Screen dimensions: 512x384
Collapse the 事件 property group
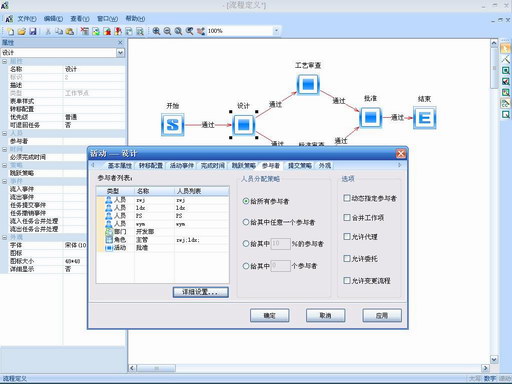tap(4, 181)
